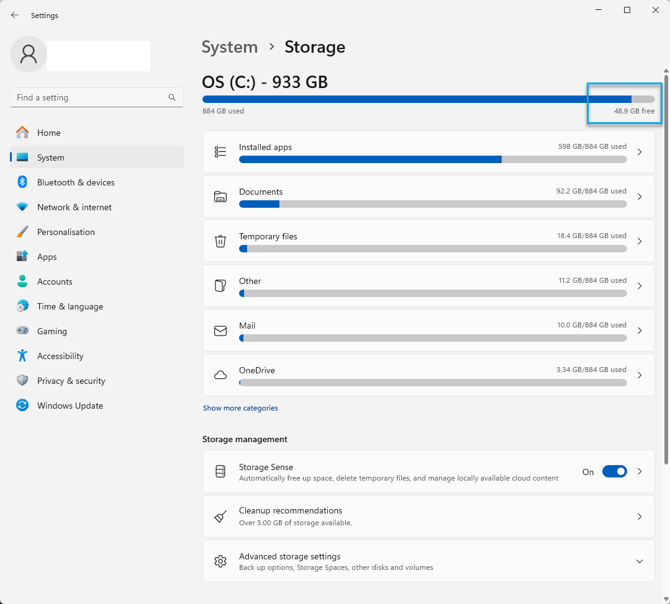Open Mail storage via its chevron

(640, 331)
